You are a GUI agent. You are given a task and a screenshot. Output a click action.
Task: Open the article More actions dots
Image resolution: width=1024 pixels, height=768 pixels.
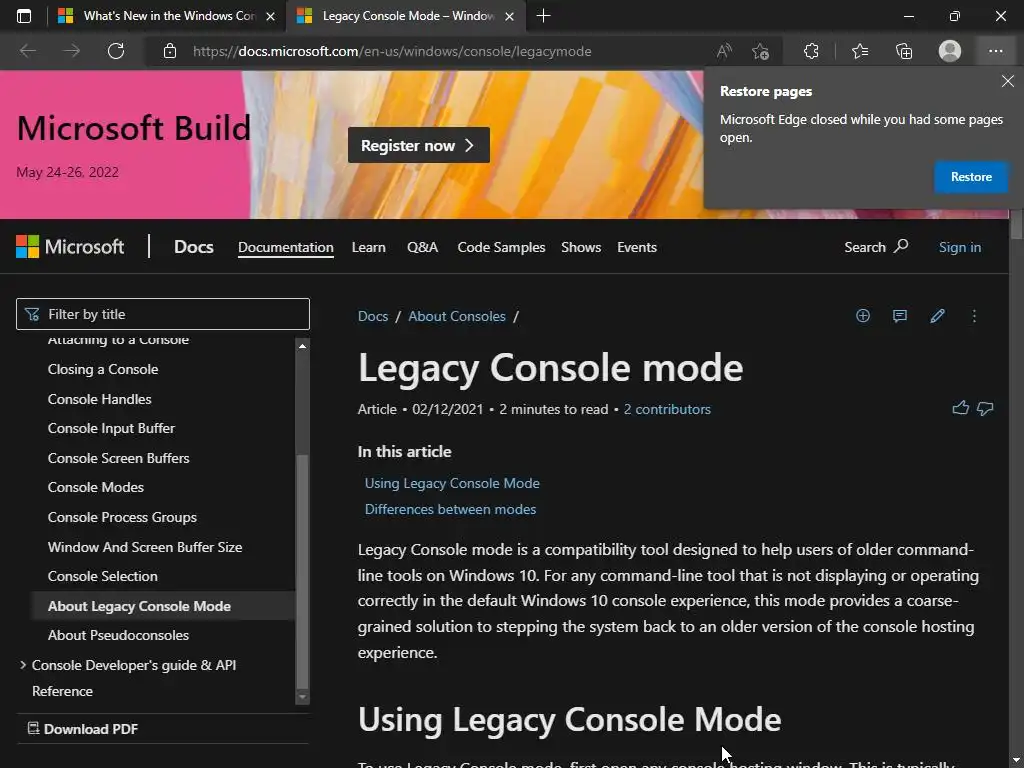point(974,316)
